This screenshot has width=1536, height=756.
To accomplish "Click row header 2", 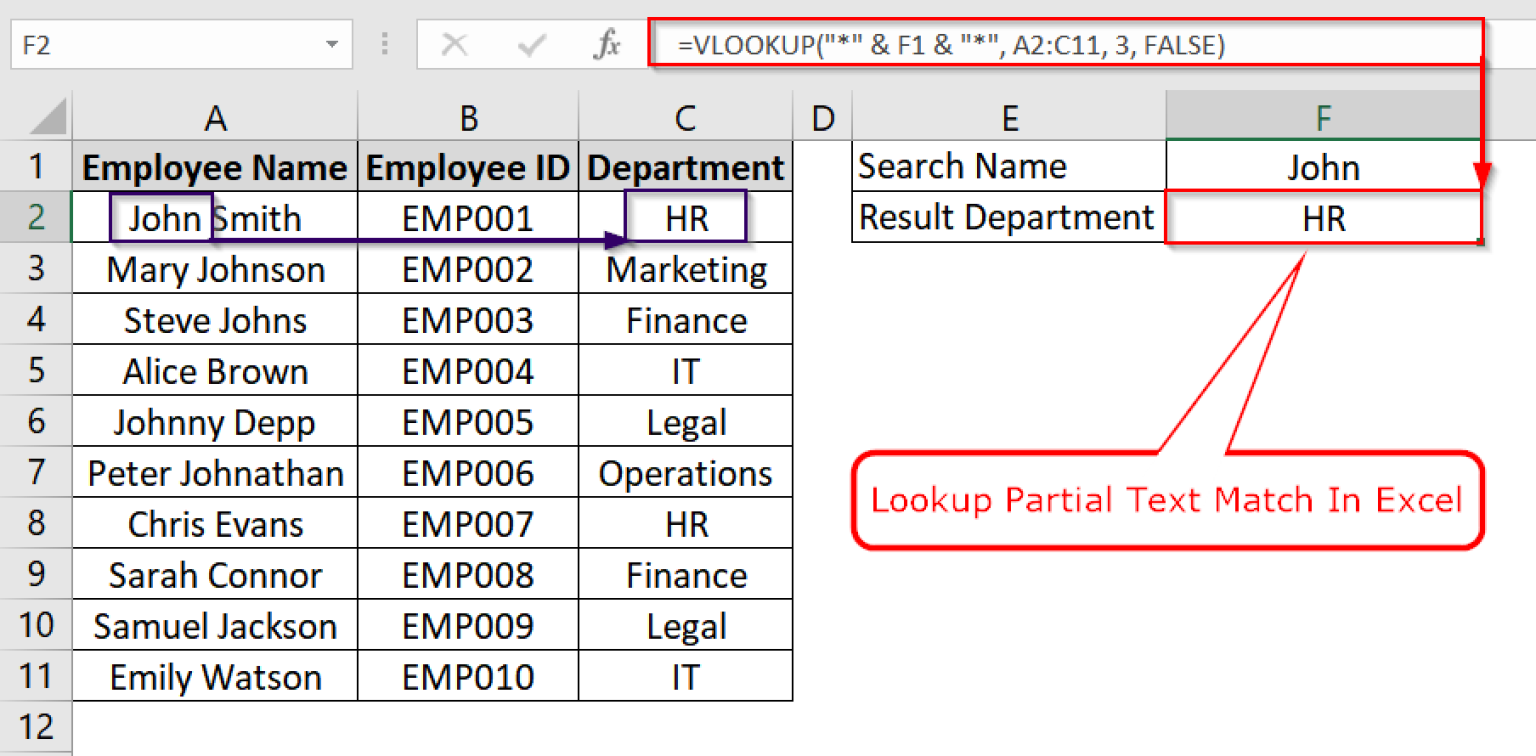I will tap(37, 217).
